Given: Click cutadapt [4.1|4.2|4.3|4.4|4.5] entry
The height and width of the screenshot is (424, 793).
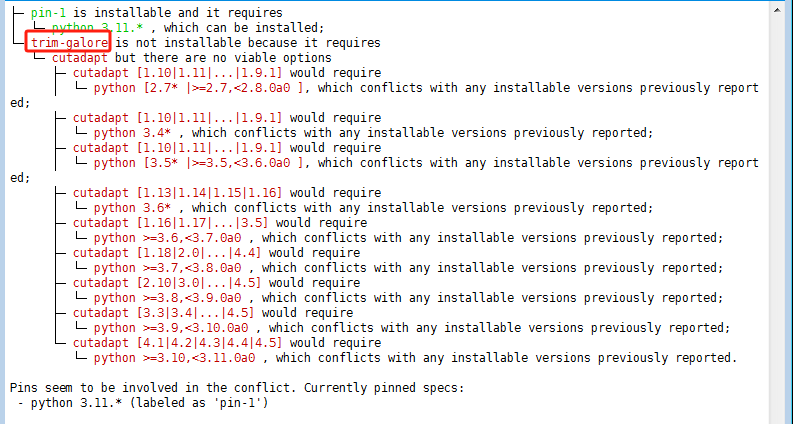Looking at the screenshot, I should pyautogui.click(x=177, y=343).
